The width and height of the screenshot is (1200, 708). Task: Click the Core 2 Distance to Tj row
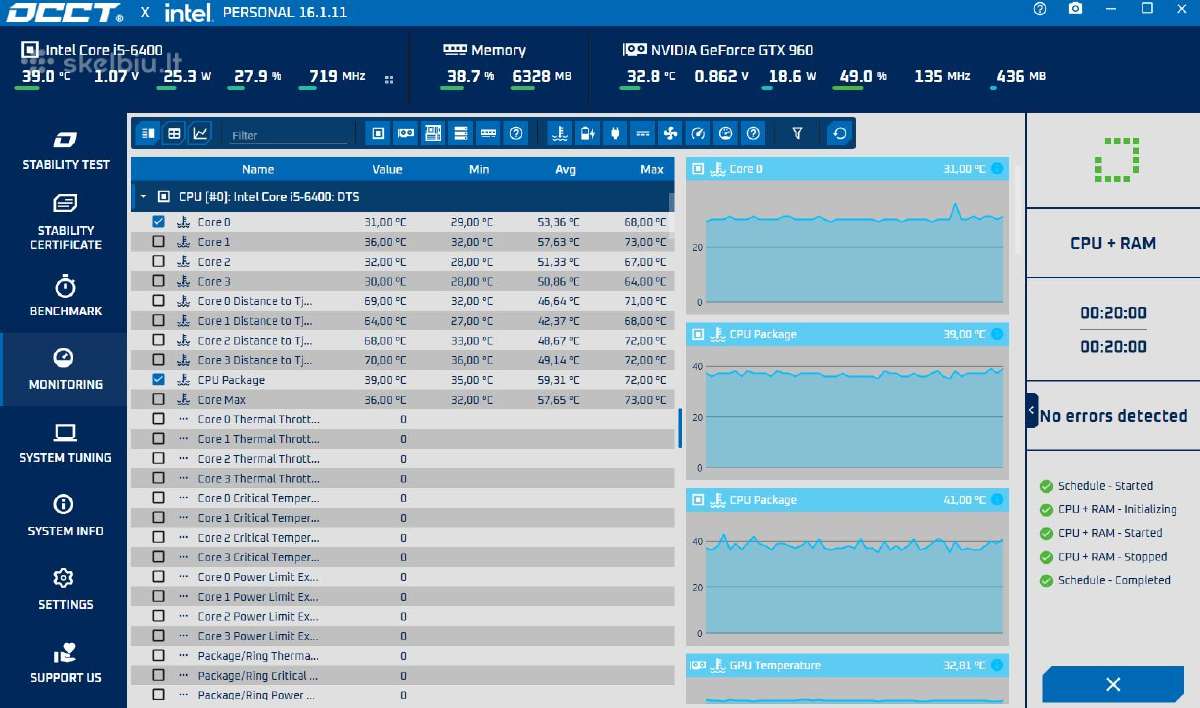point(403,340)
